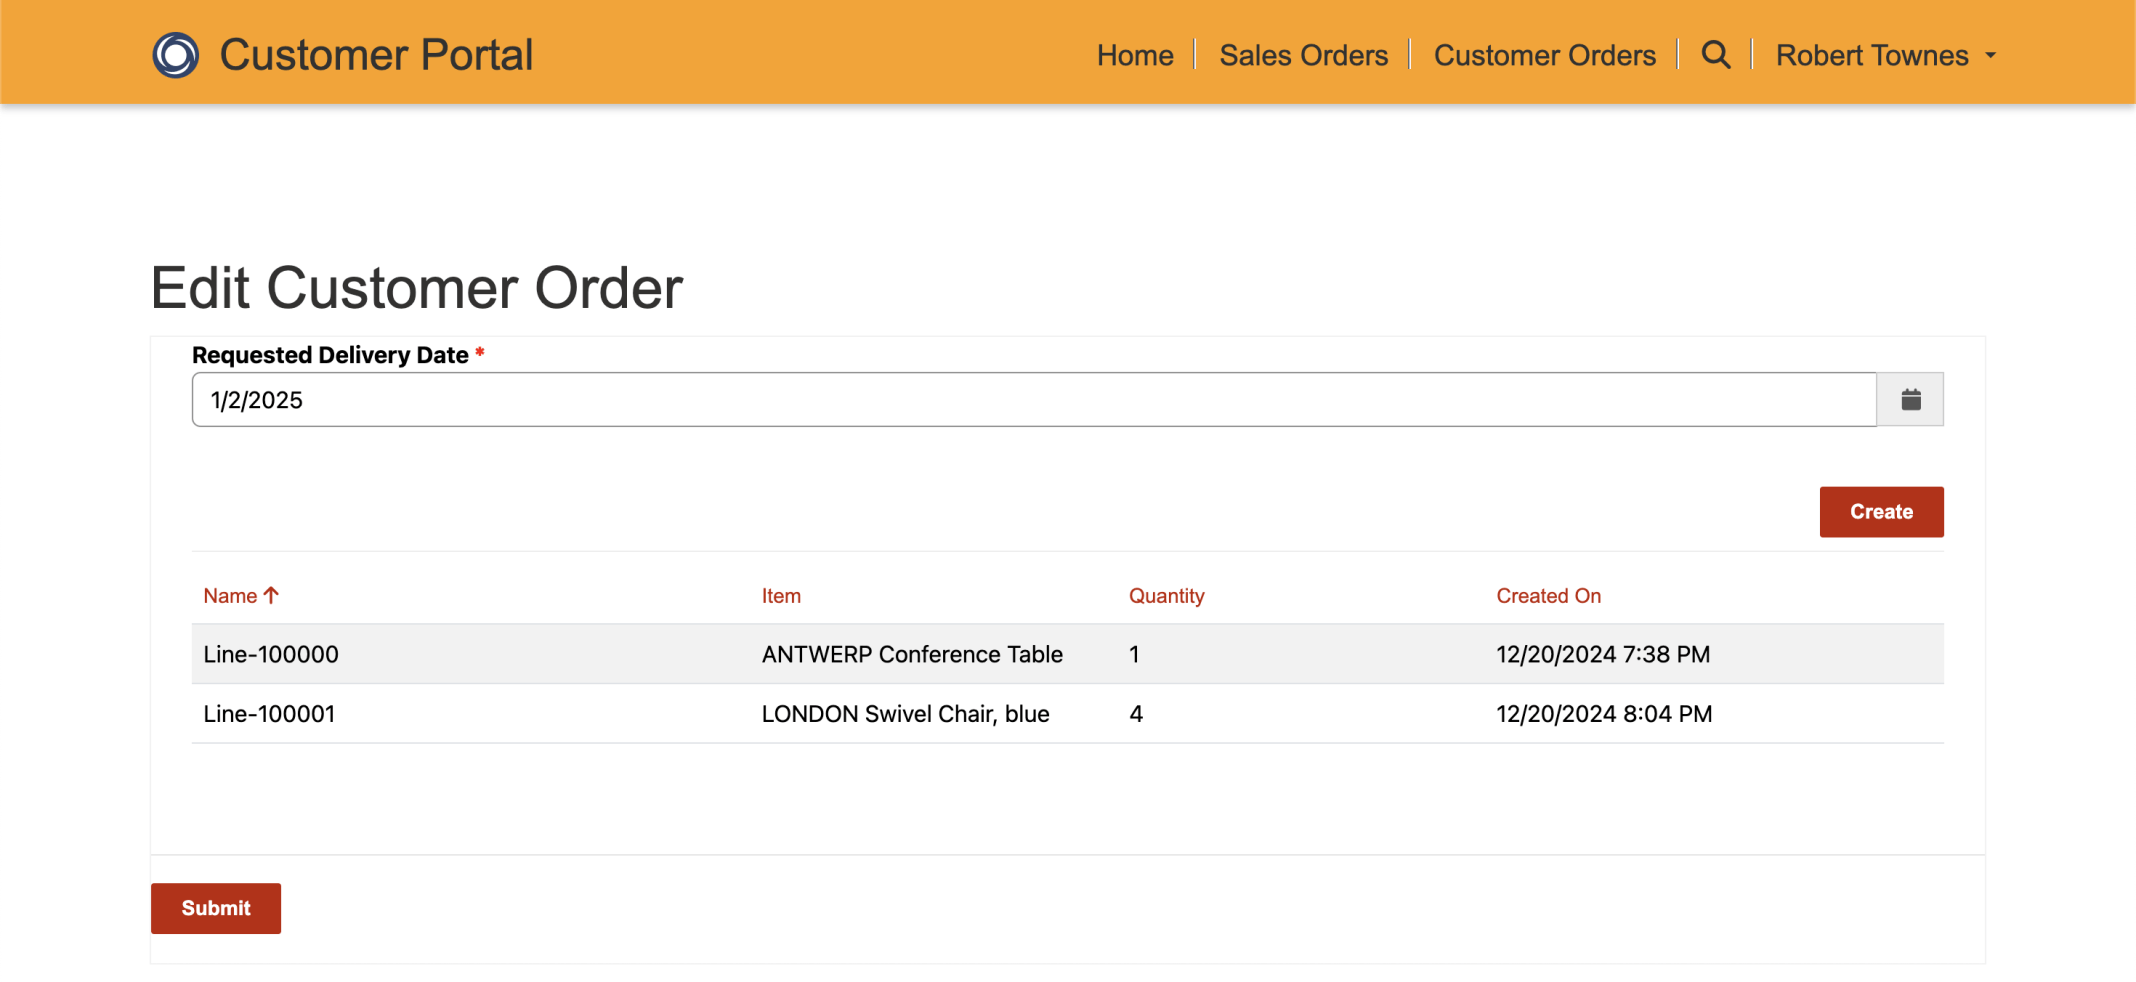Viewport: 2136px width, 982px height.
Task: Submit the customer order form
Action: click(216, 908)
